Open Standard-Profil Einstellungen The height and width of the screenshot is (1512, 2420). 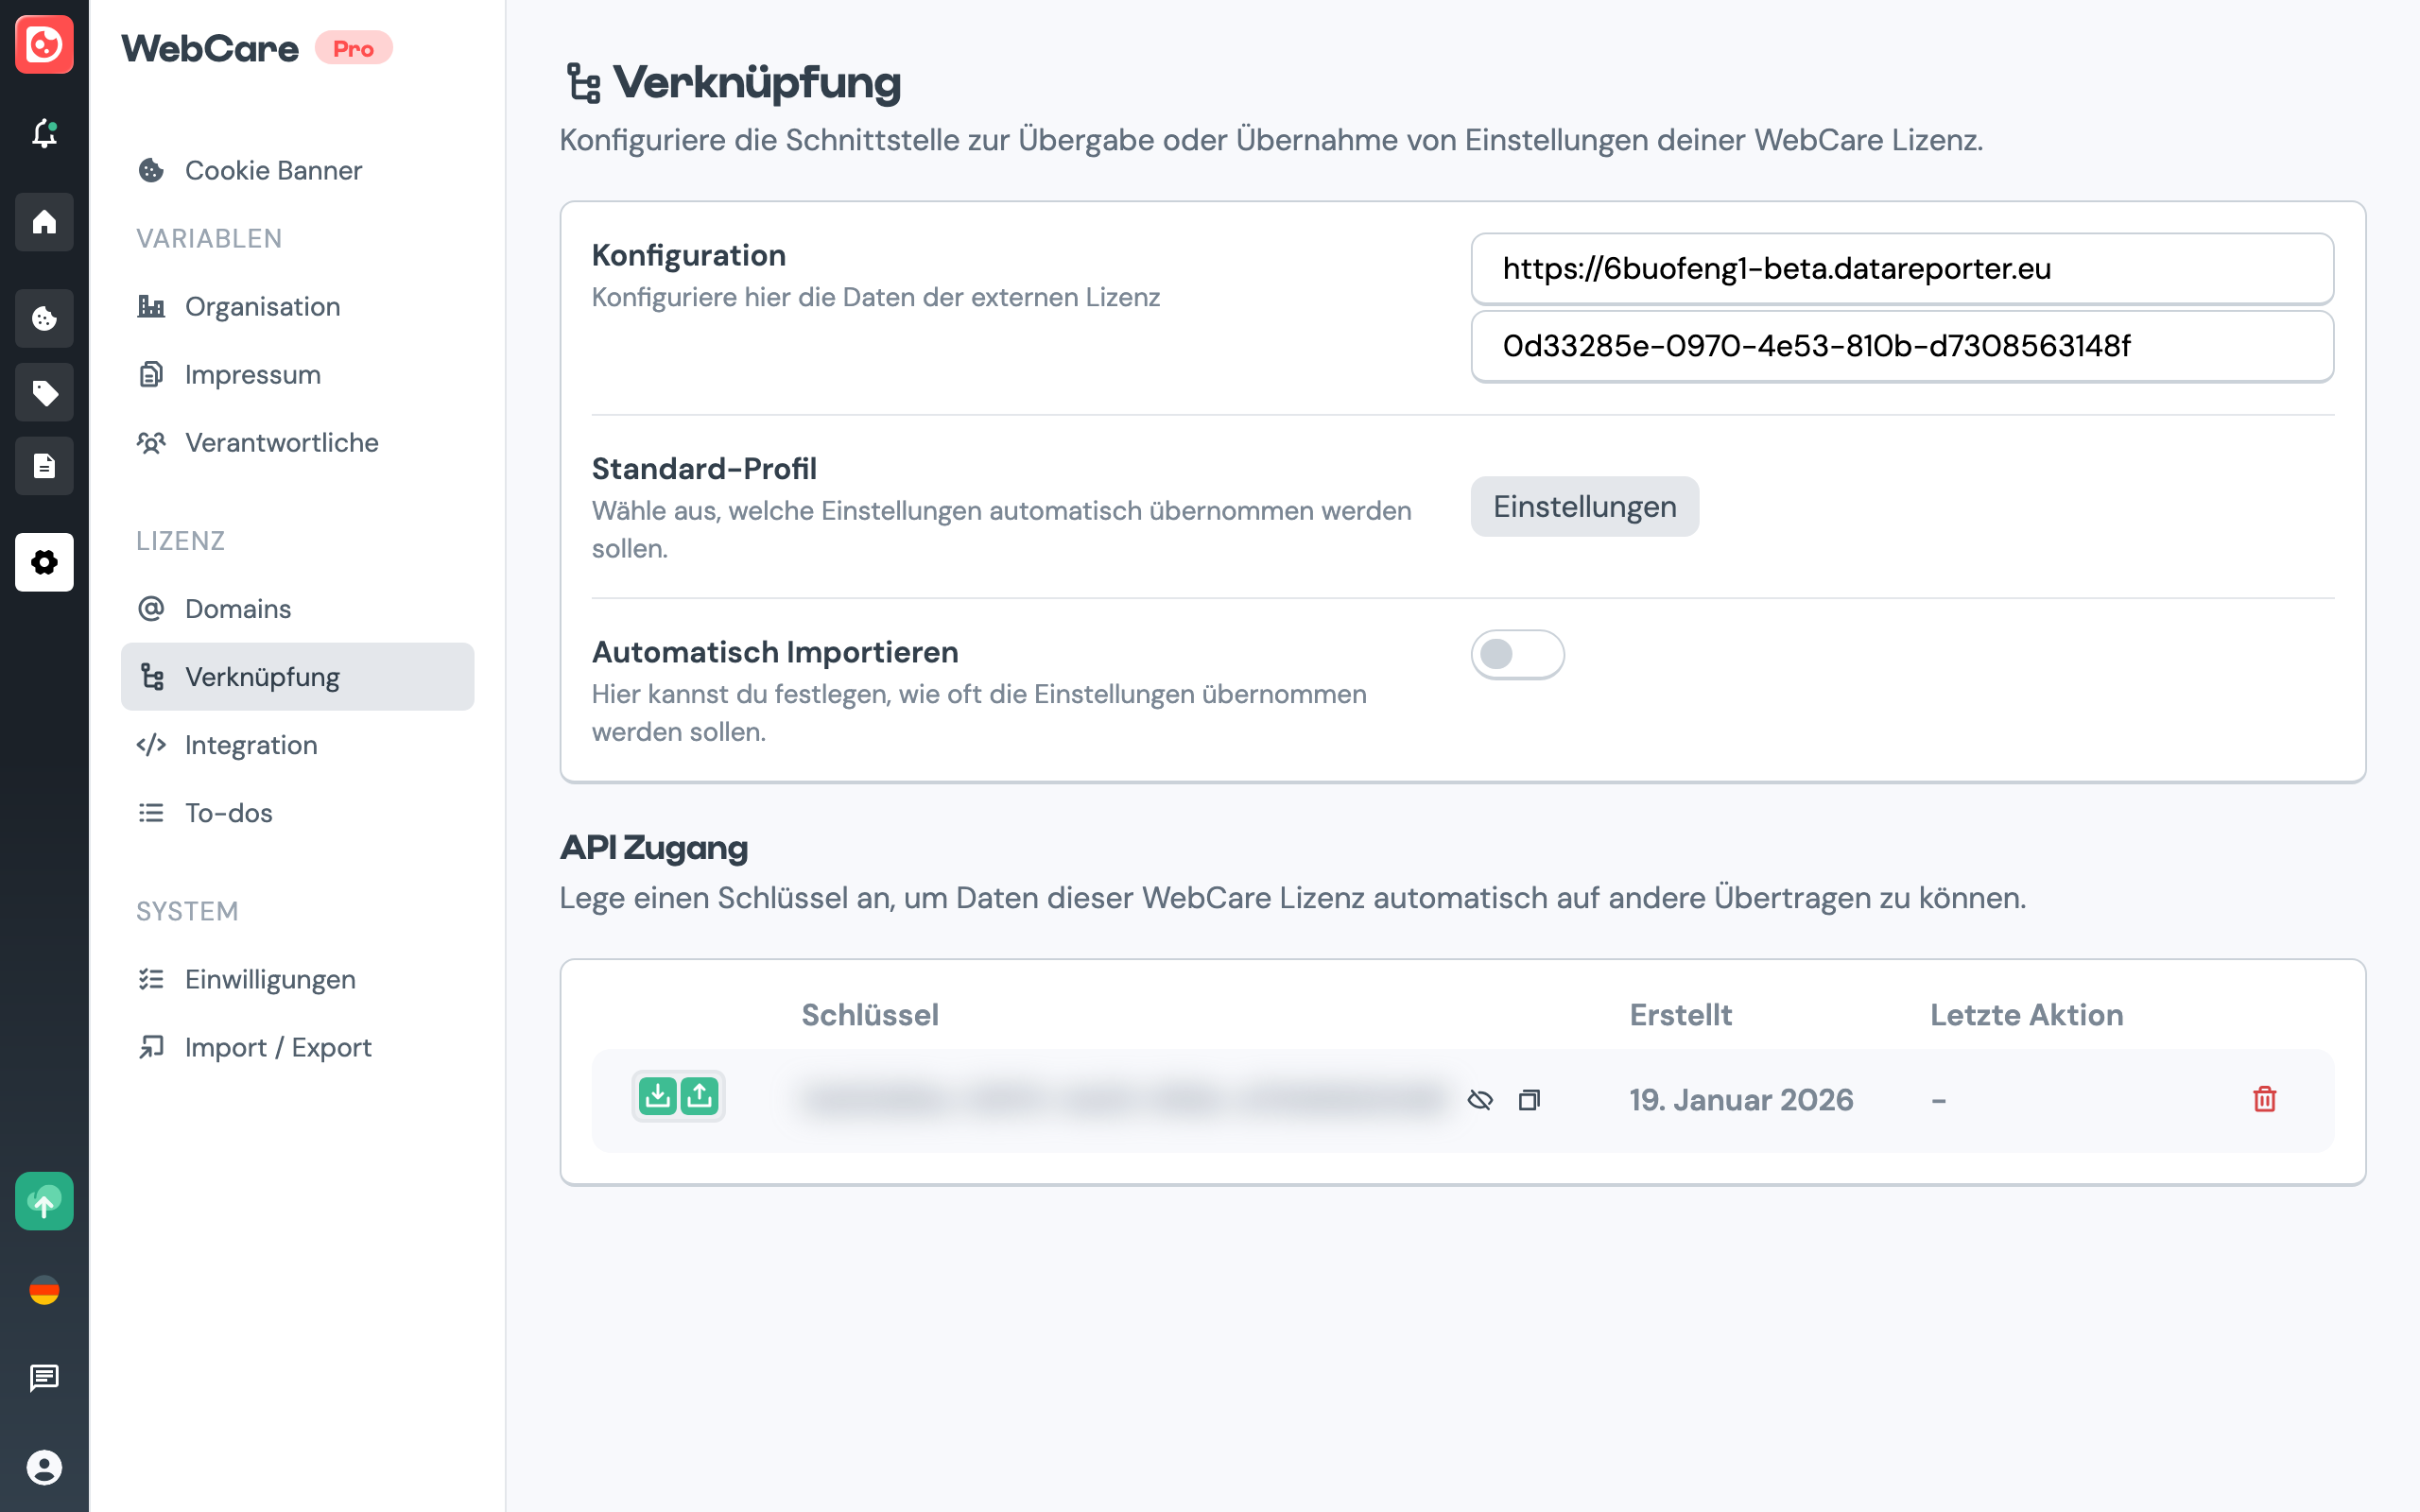point(1583,506)
